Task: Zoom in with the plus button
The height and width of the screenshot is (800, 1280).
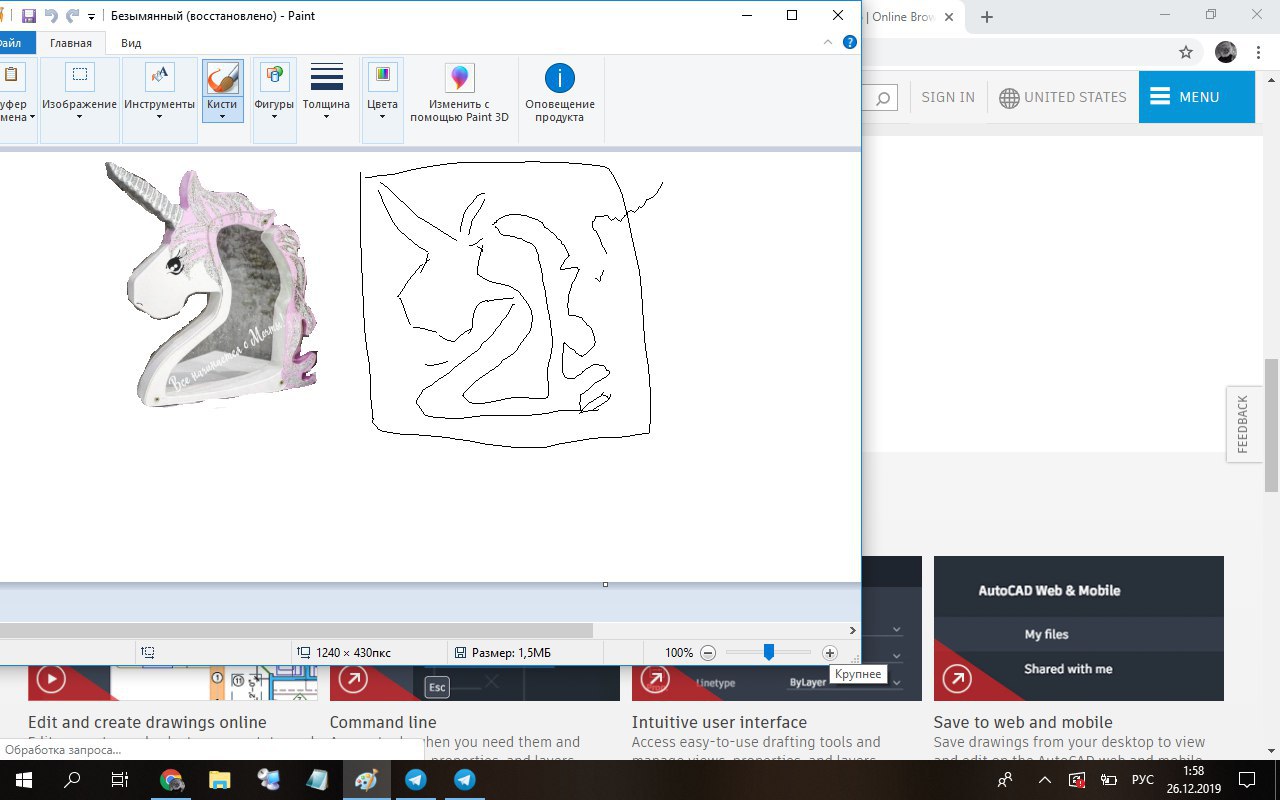Action: pos(829,653)
